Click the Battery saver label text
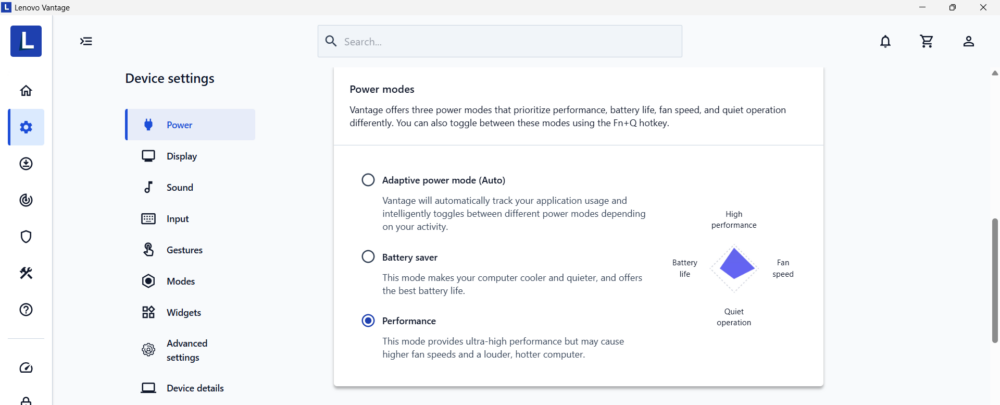 (410, 257)
